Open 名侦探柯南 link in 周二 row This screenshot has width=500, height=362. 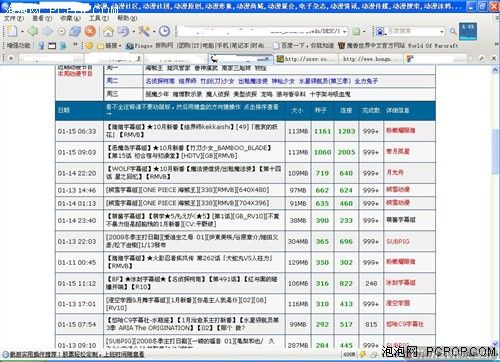point(160,81)
